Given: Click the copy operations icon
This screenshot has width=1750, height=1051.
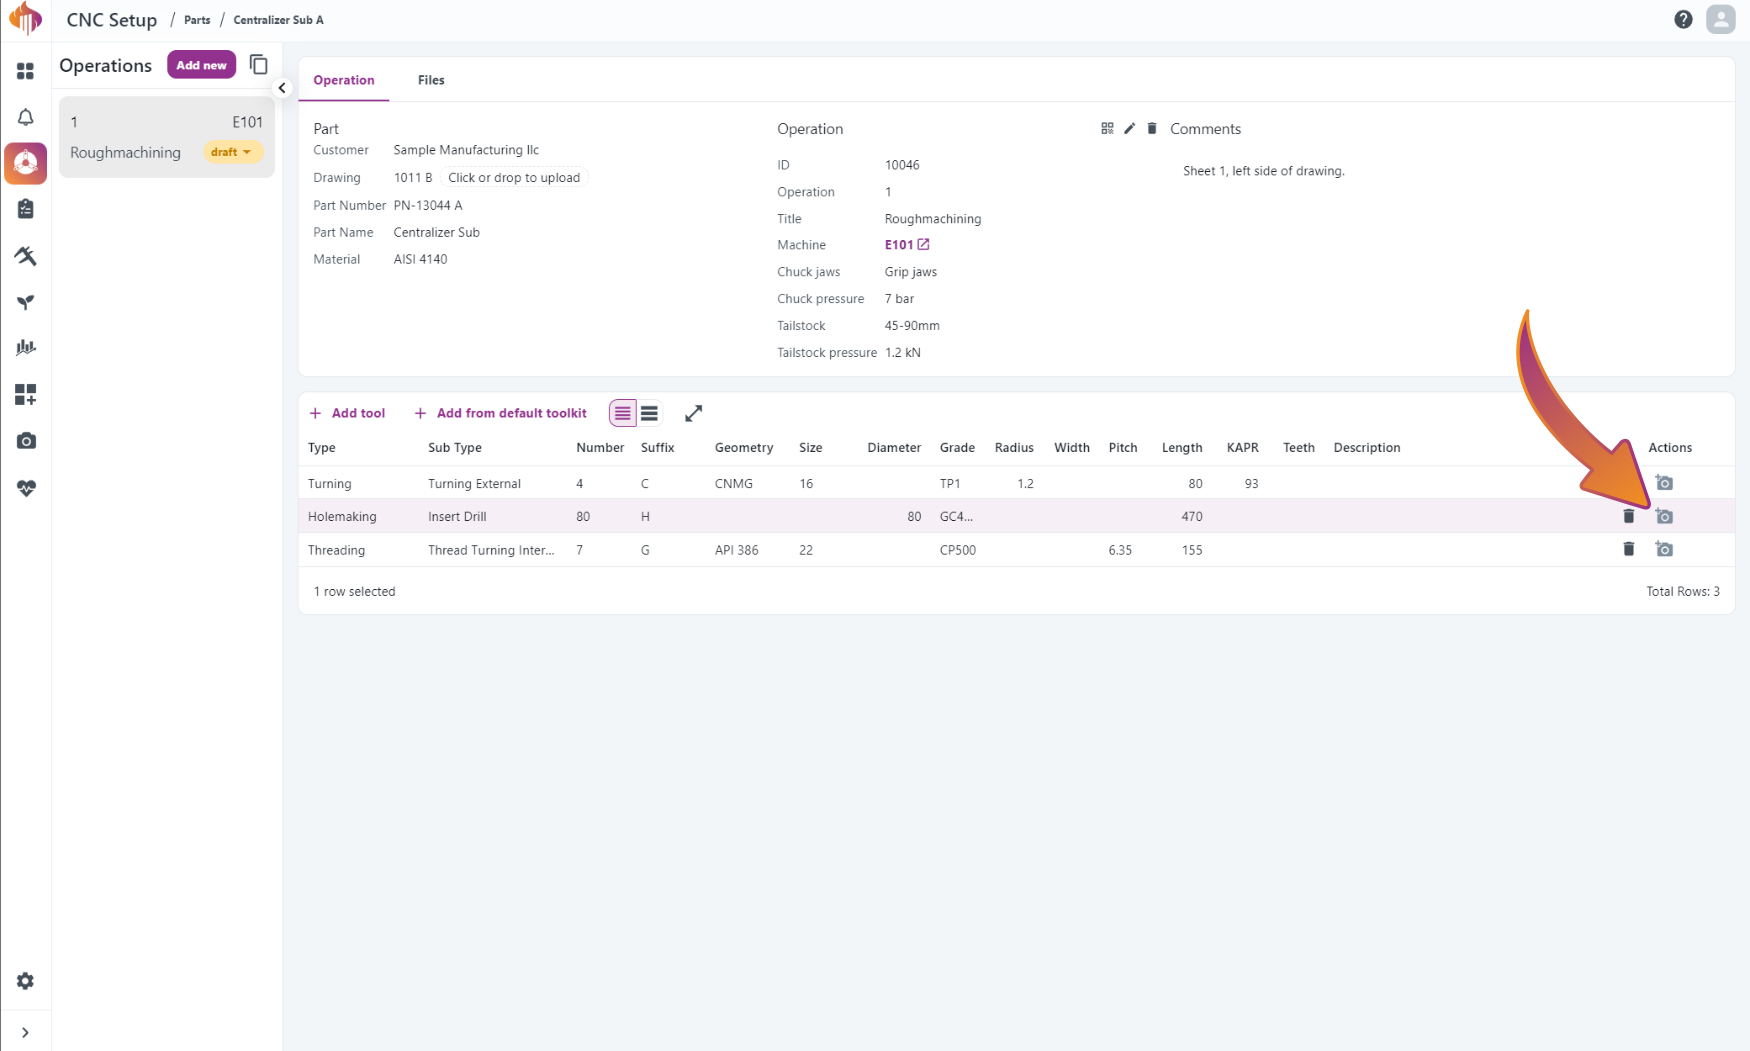Looking at the screenshot, I should tap(258, 65).
